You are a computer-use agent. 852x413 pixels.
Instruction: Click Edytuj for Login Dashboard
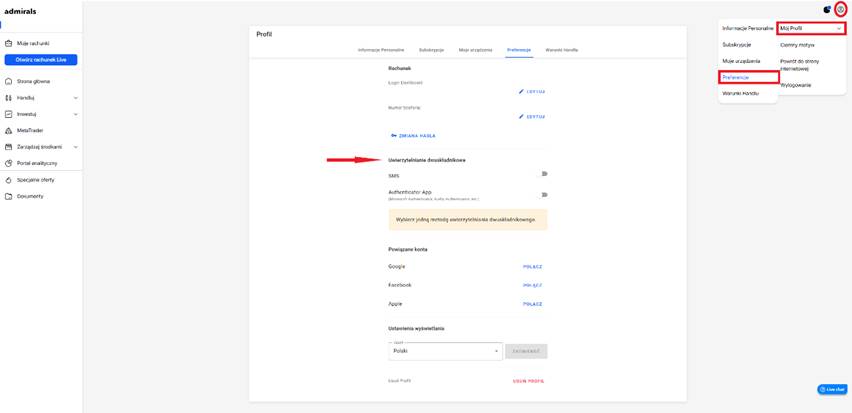click(x=531, y=91)
